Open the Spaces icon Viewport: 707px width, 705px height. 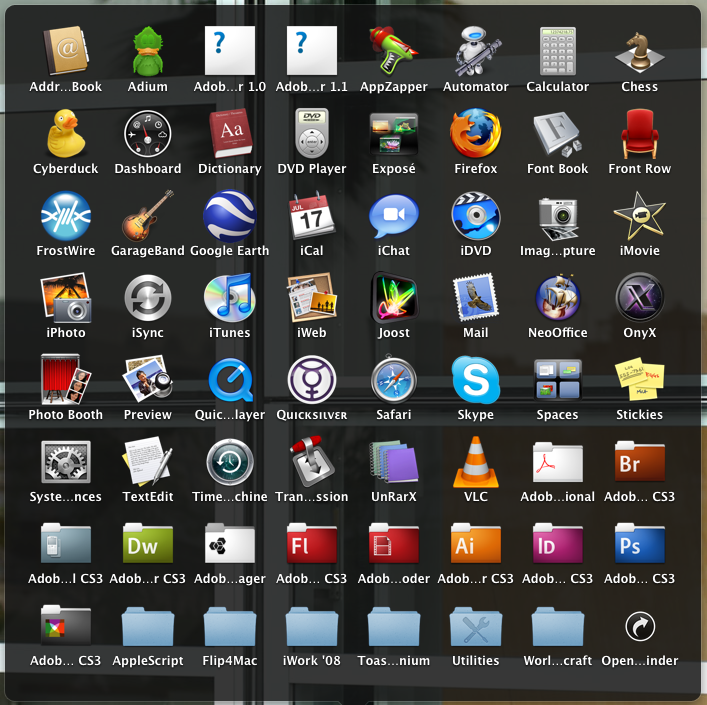[x=558, y=379]
